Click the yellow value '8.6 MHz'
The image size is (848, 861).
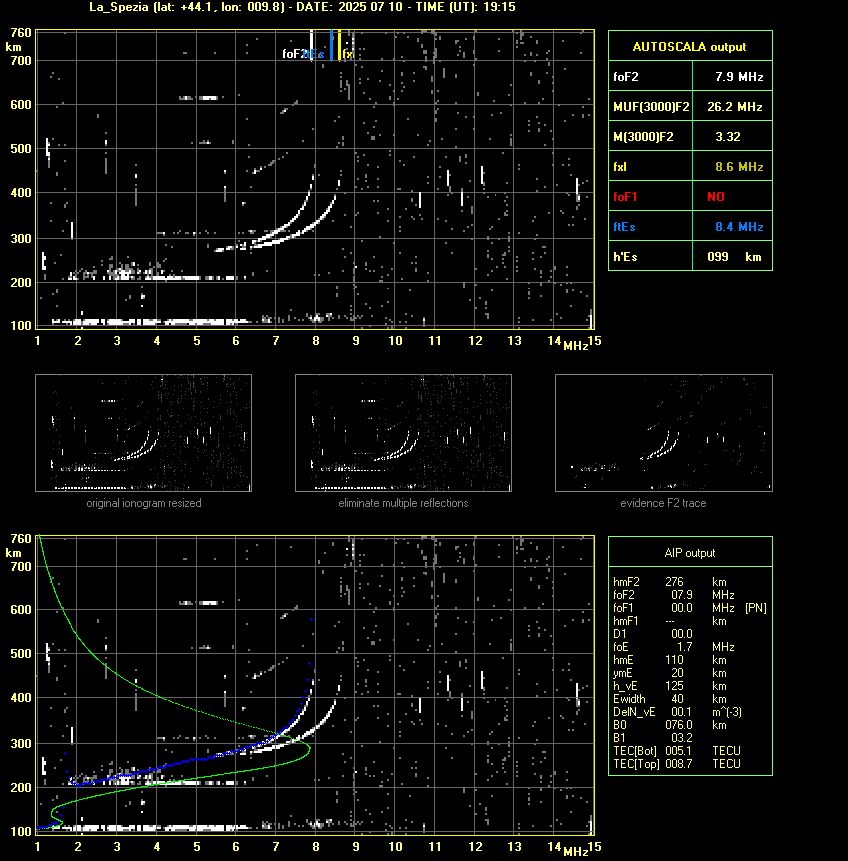point(739,167)
